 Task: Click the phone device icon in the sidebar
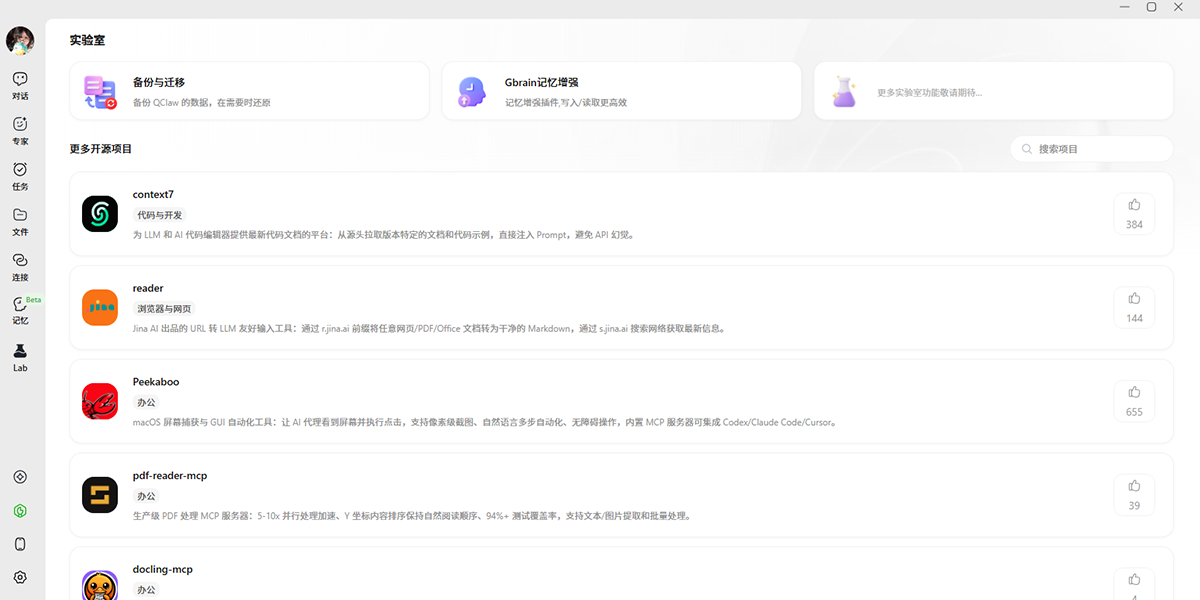point(20,544)
